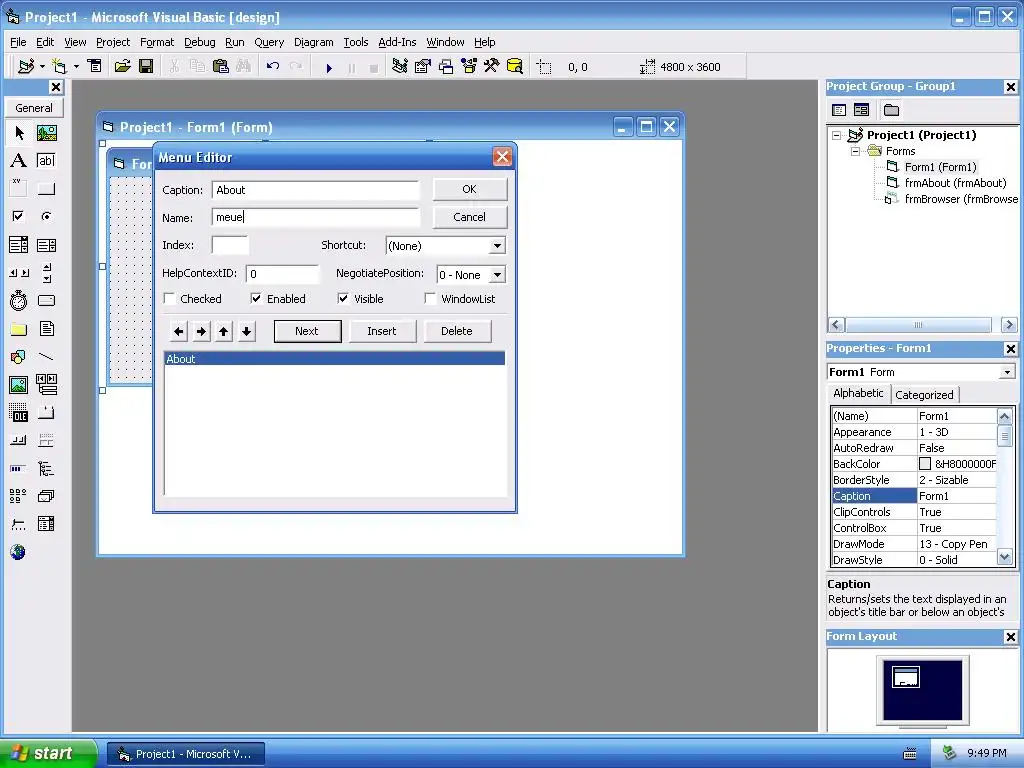This screenshot has width=1024, height=768.
Task: Click the Open Project toolbar icon
Action: click(x=122, y=67)
